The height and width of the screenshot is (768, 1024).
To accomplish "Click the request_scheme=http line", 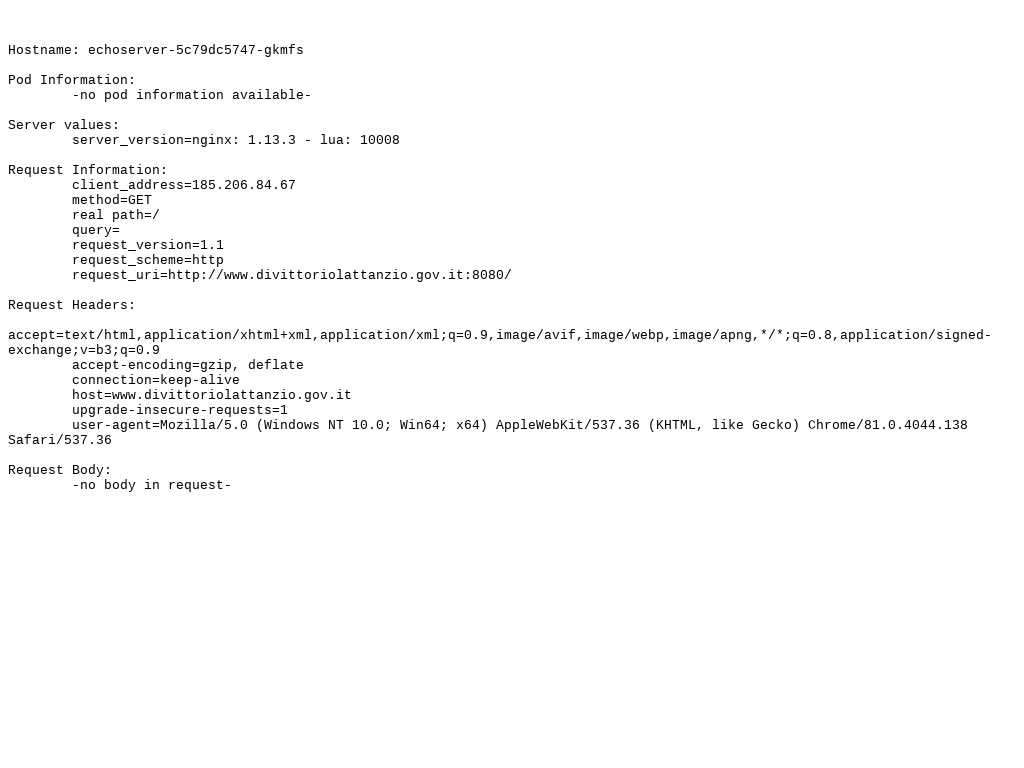I will click(148, 261).
